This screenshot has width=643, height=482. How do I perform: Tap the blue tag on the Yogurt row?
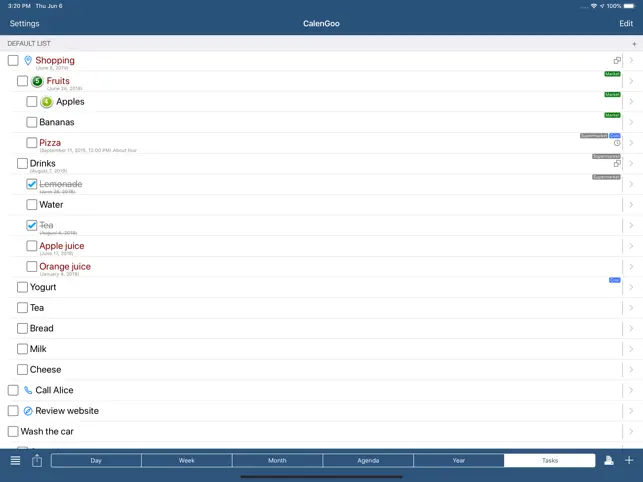pyautogui.click(x=615, y=280)
